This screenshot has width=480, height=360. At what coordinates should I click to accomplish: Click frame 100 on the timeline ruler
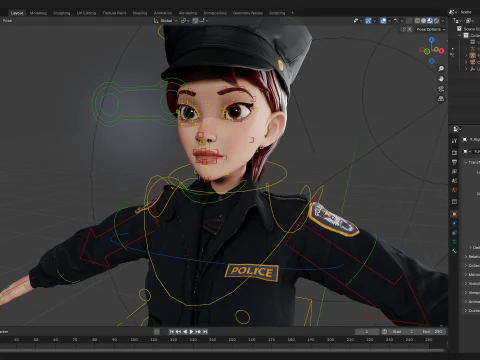coord(134,340)
